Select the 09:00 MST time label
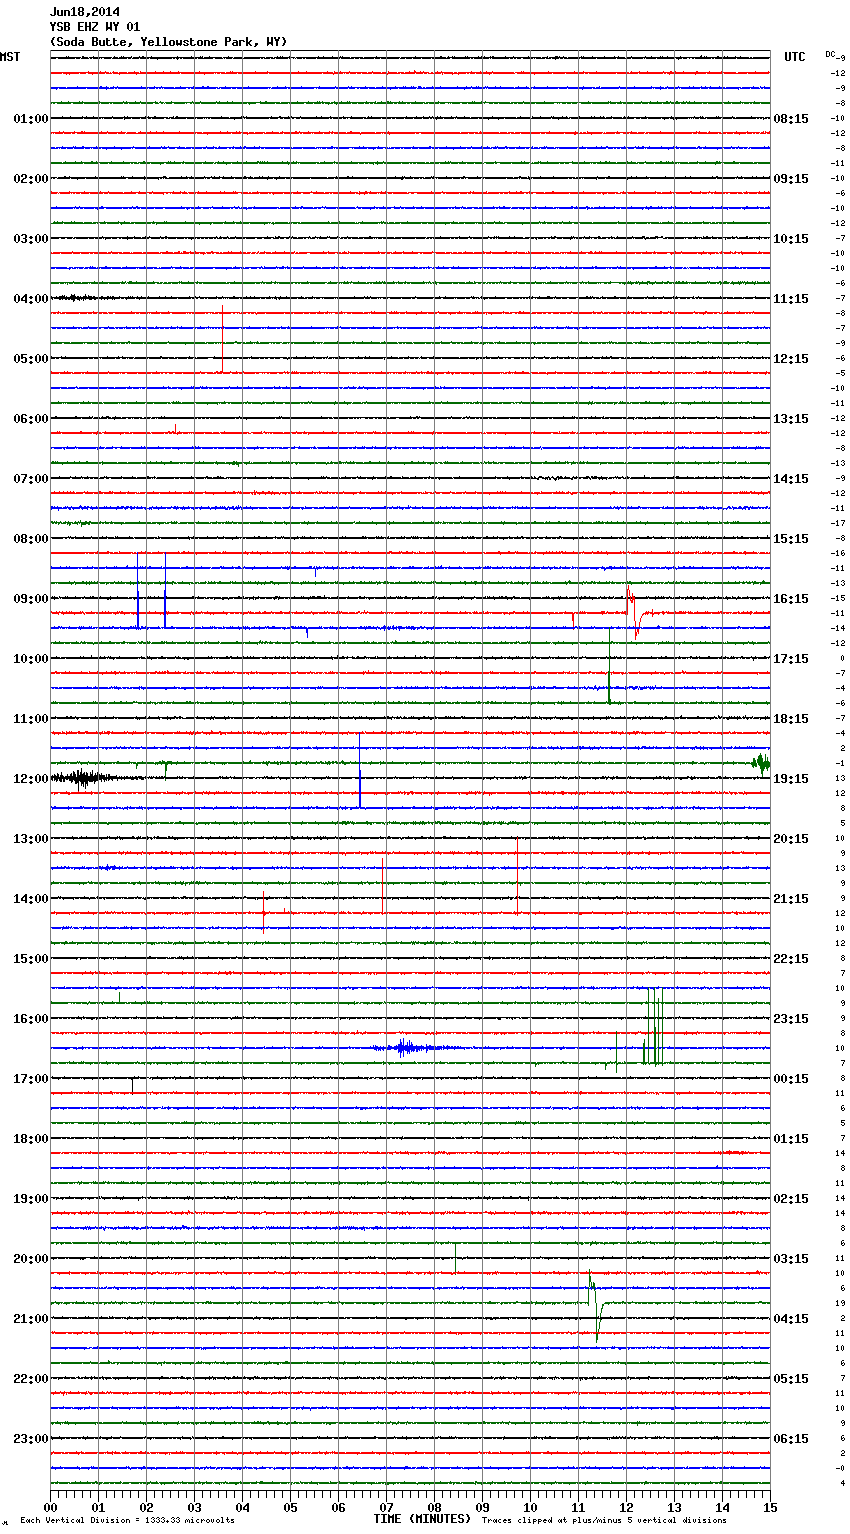 click(30, 599)
